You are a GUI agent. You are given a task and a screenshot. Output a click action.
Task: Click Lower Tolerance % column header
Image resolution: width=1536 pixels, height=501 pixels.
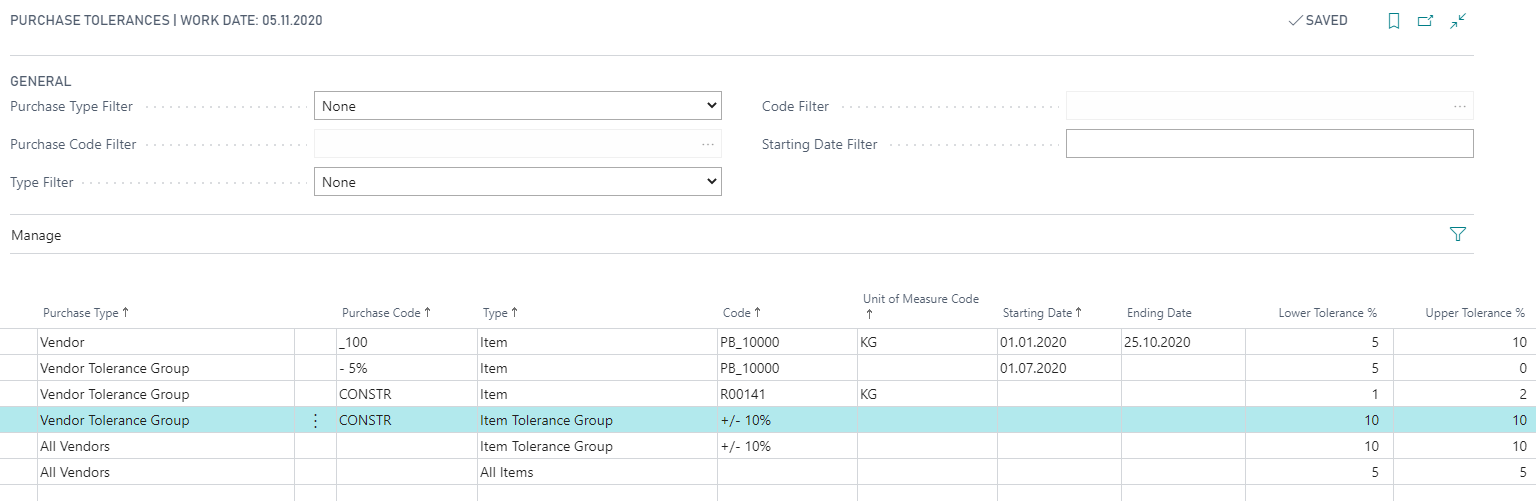point(1327,313)
